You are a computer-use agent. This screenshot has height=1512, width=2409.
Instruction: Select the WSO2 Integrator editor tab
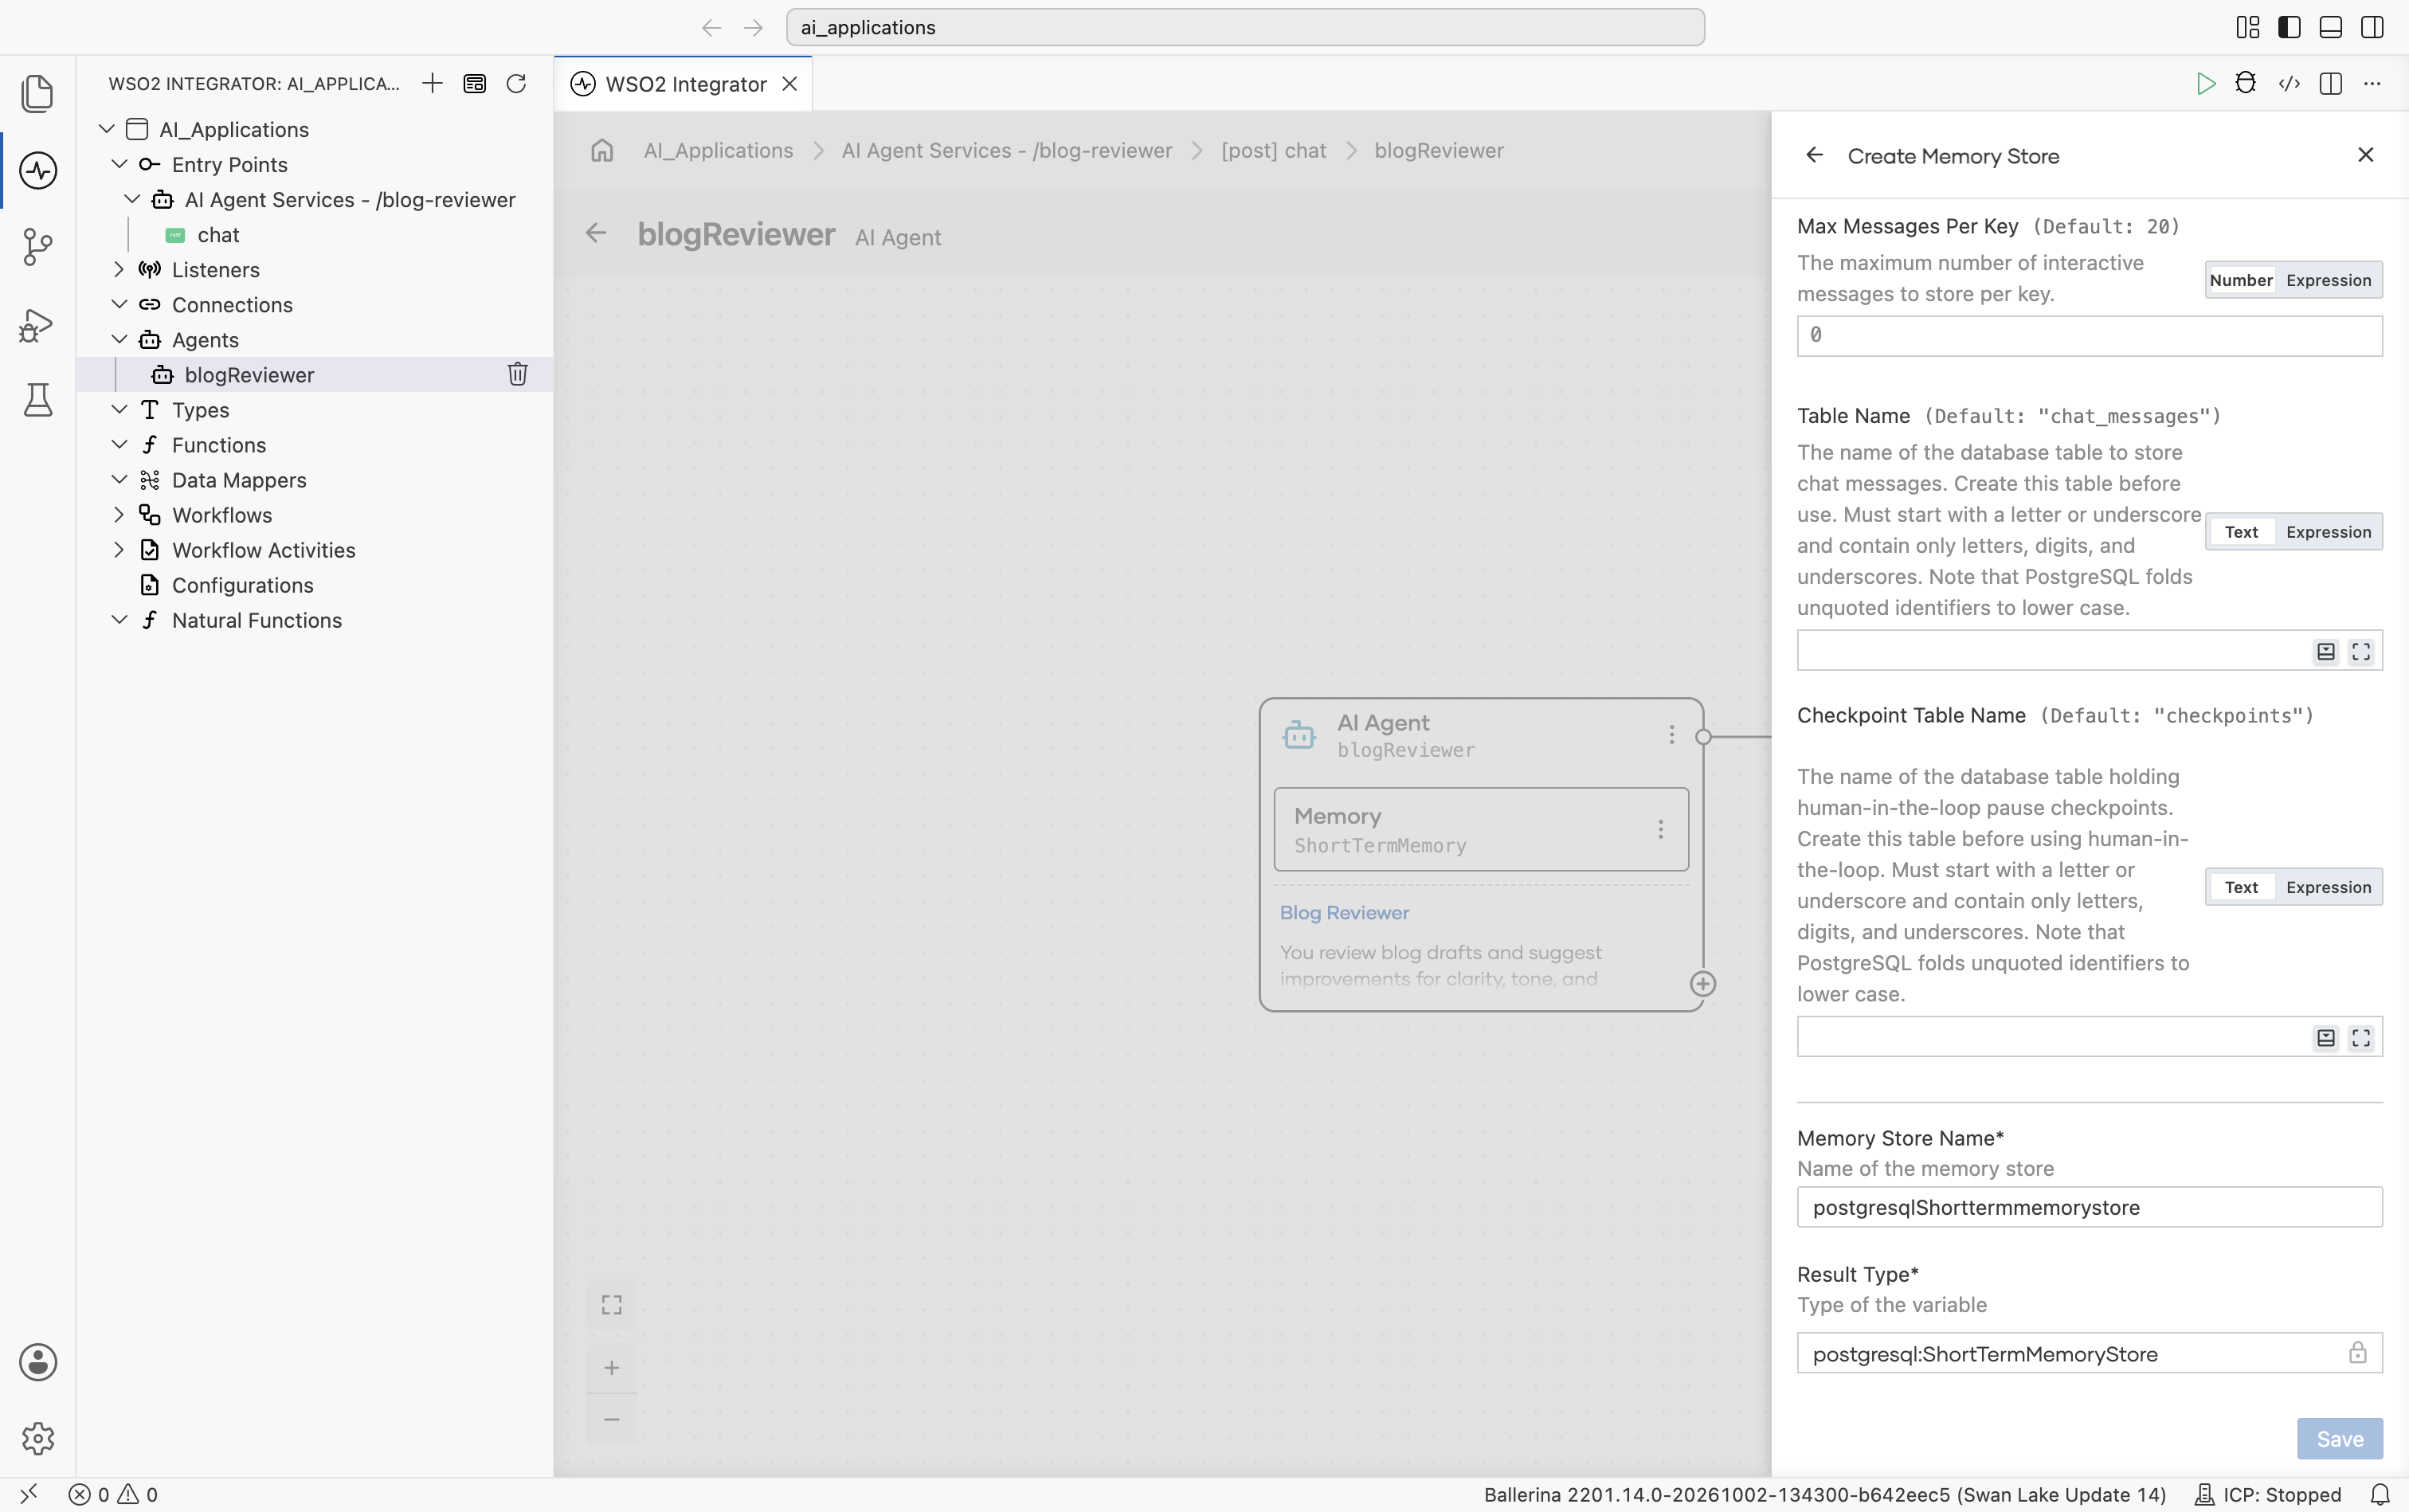[684, 84]
